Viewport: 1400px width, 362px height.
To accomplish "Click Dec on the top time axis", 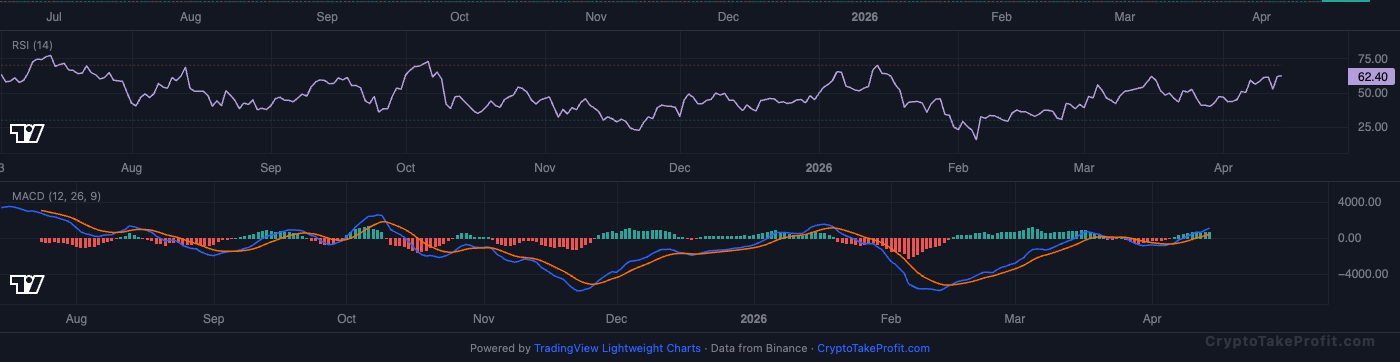I will coord(728,17).
